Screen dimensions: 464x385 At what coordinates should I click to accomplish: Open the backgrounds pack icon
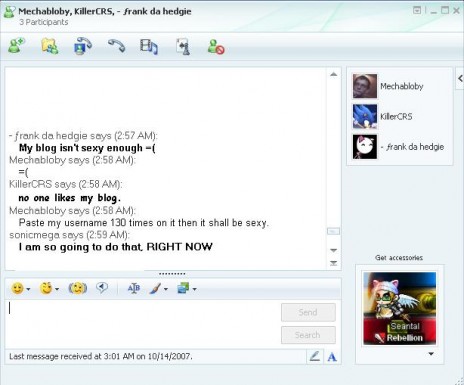[183, 288]
